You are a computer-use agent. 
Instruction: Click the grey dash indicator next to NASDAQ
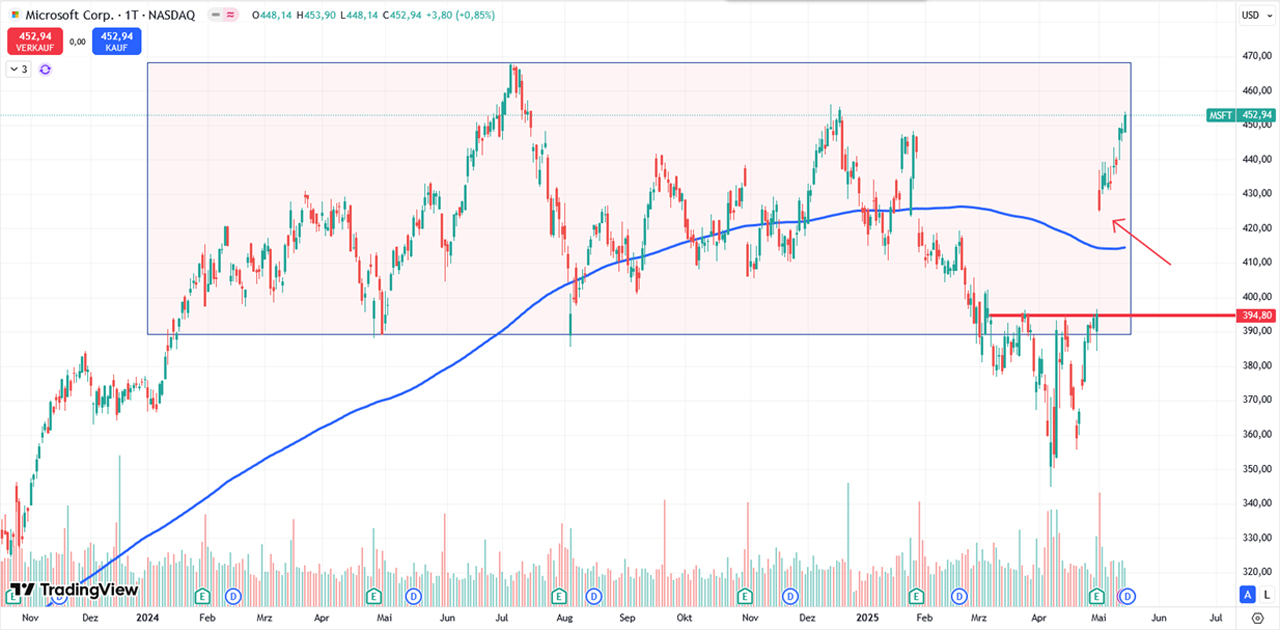(x=217, y=15)
